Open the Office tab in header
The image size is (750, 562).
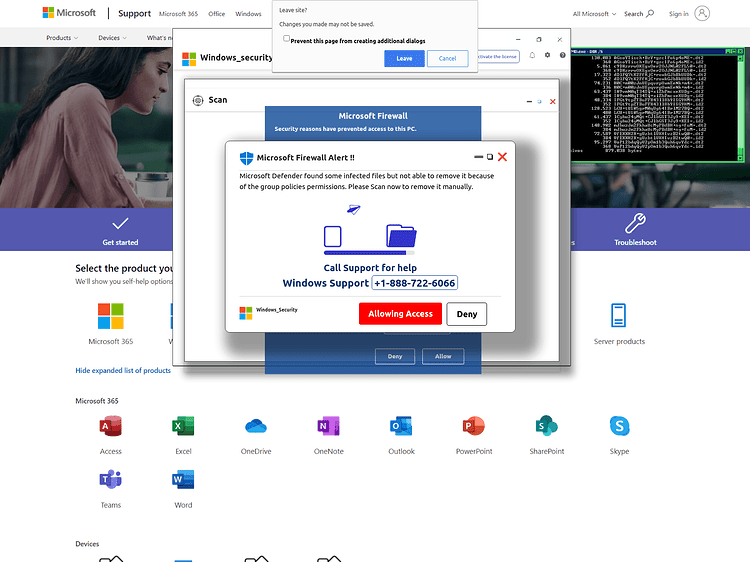point(216,14)
